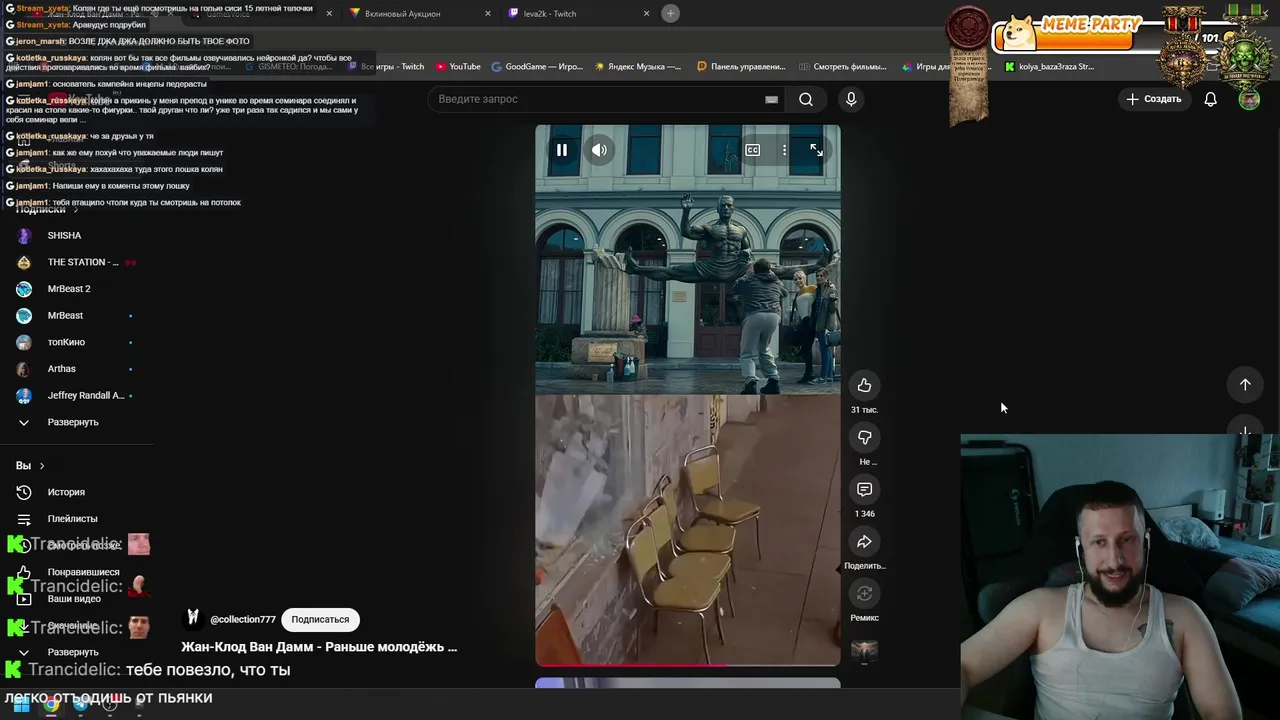Seek on the red Shorts progress bar

pos(688,664)
